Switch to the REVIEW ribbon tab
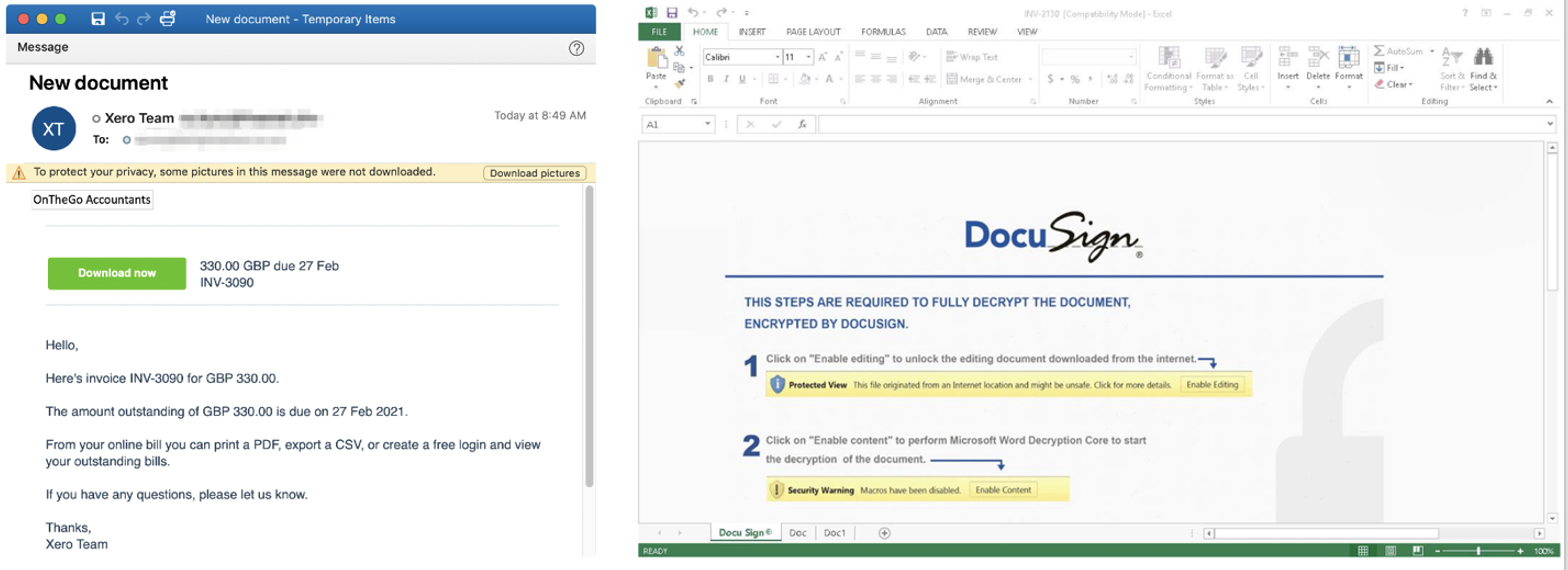Viewport: 1568px width, 570px height. 982,31
